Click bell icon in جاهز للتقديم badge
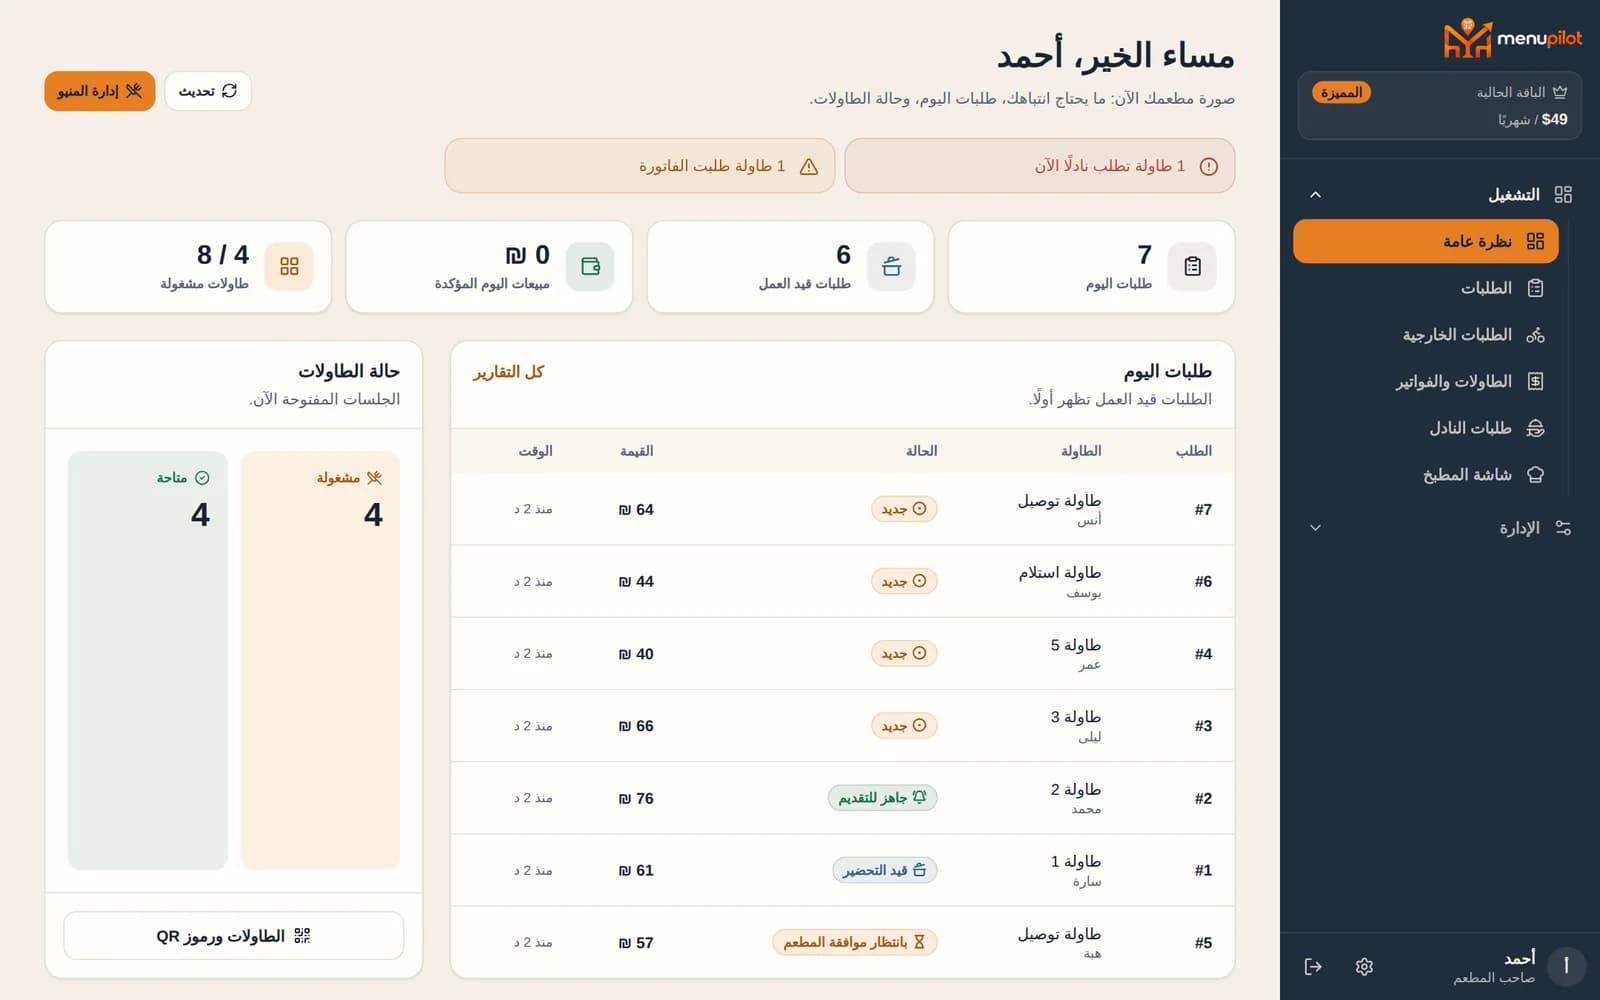This screenshot has width=1600, height=1000. [920, 797]
